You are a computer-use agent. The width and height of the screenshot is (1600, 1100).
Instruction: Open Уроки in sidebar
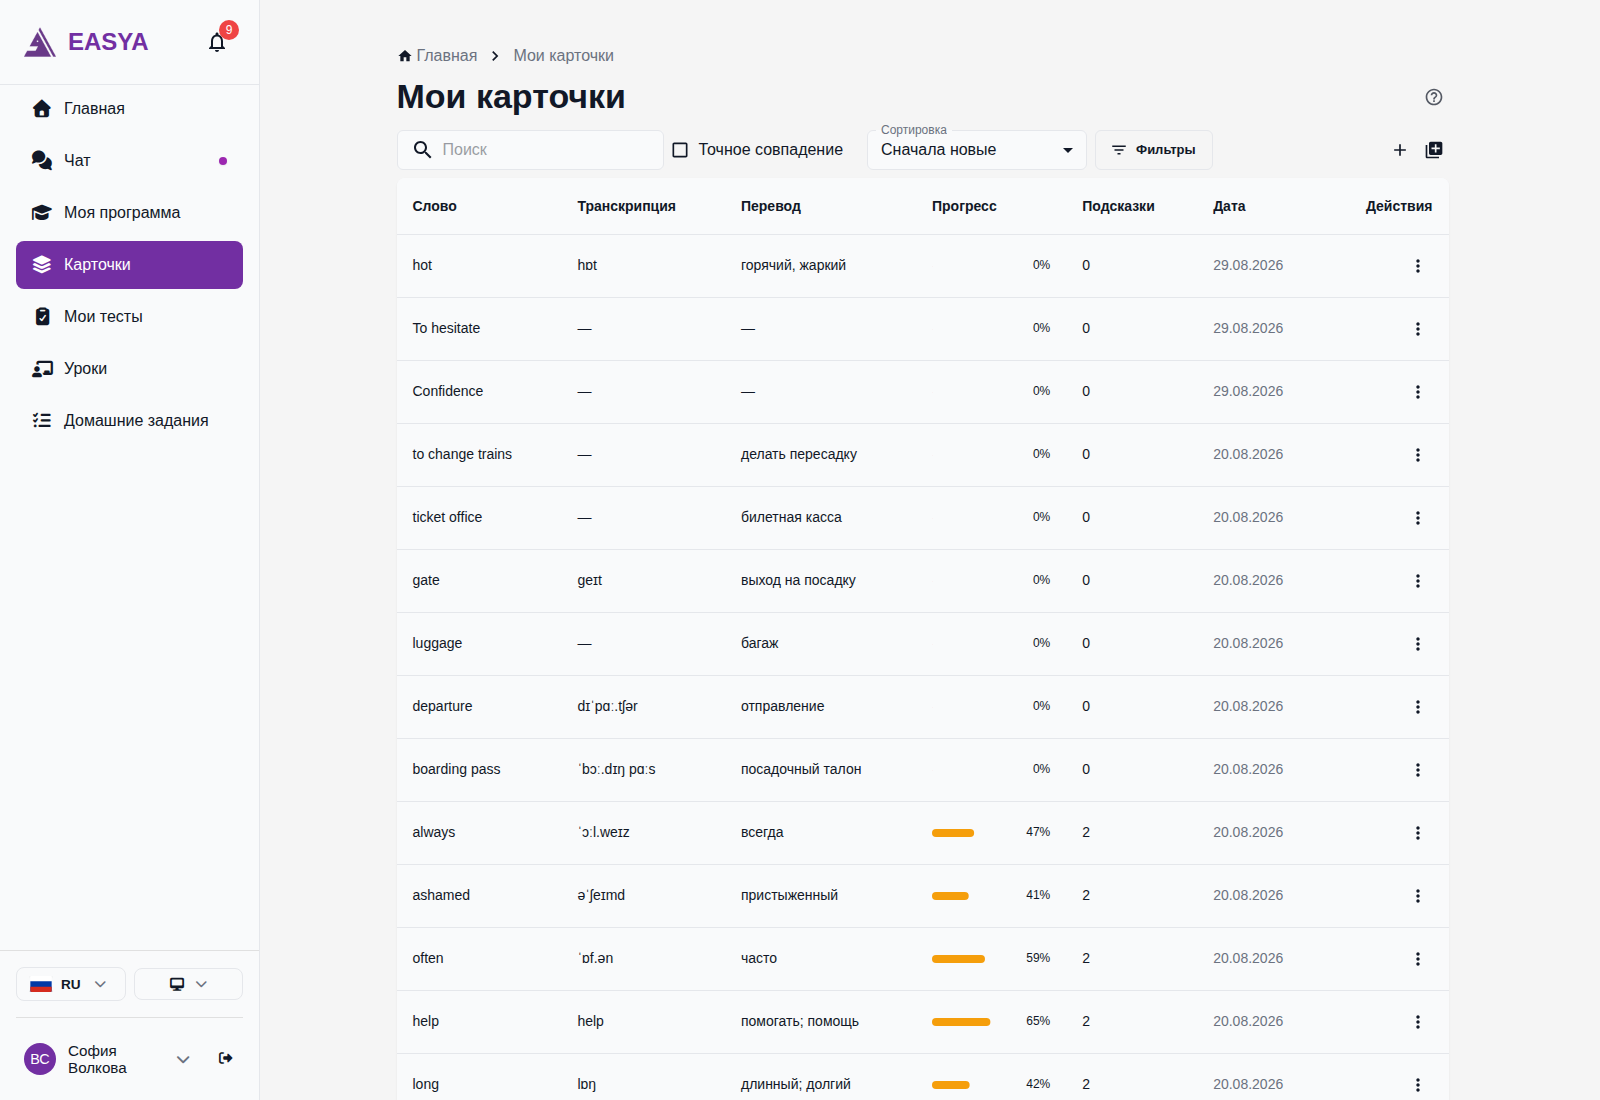click(x=129, y=369)
